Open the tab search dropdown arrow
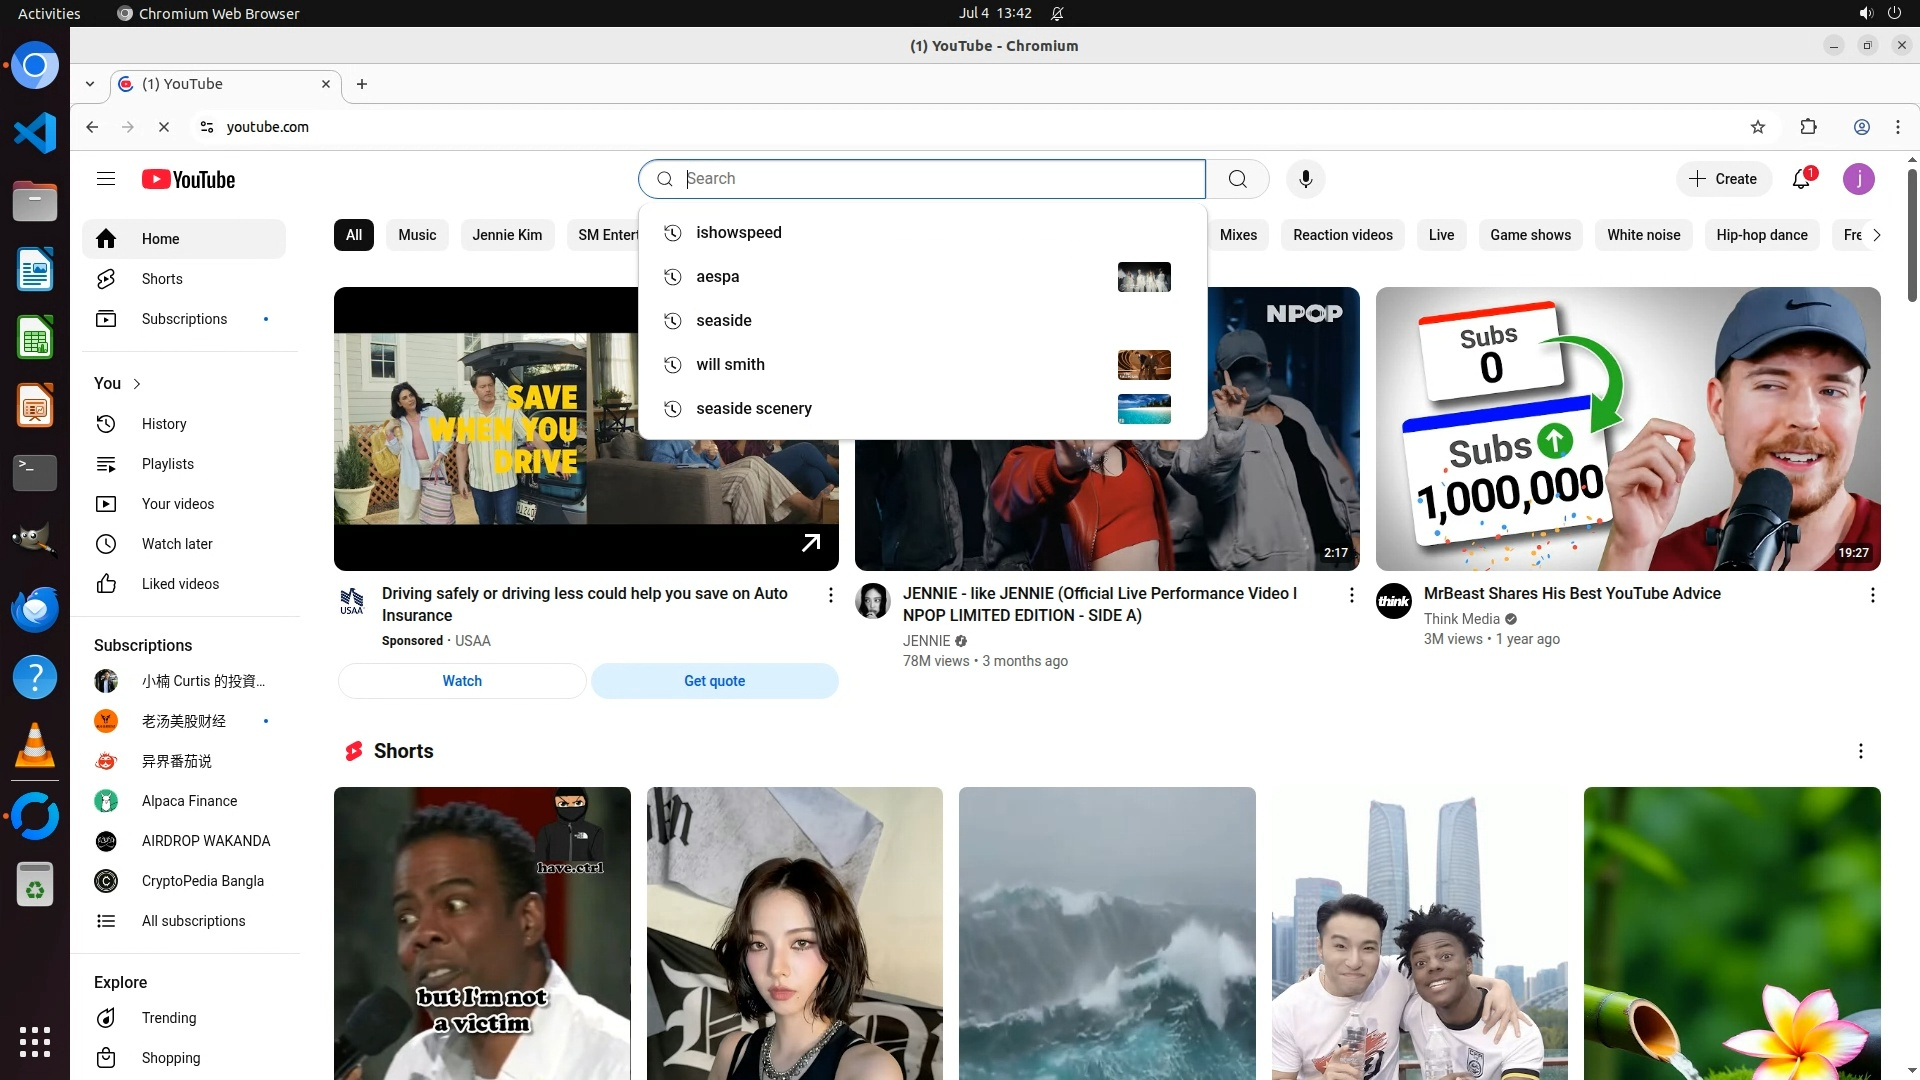 coord(90,85)
